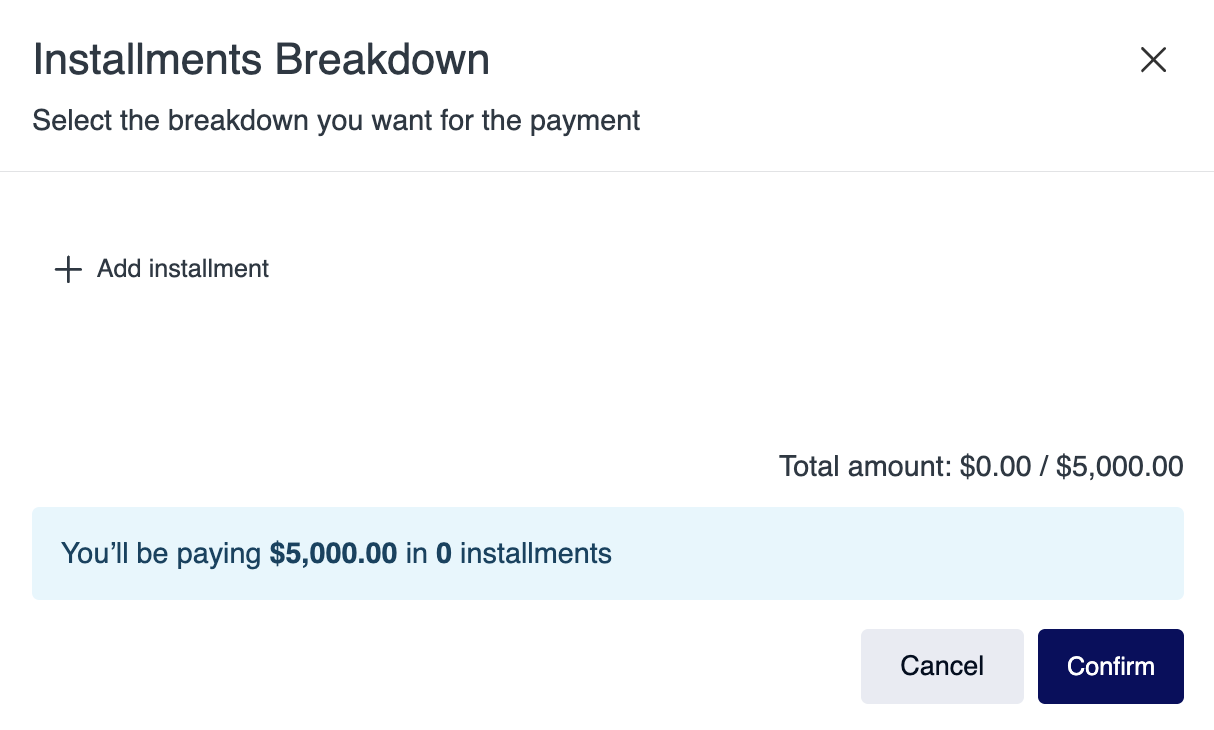
Task: Confirm the installments breakdown
Action: pyautogui.click(x=1110, y=666)
